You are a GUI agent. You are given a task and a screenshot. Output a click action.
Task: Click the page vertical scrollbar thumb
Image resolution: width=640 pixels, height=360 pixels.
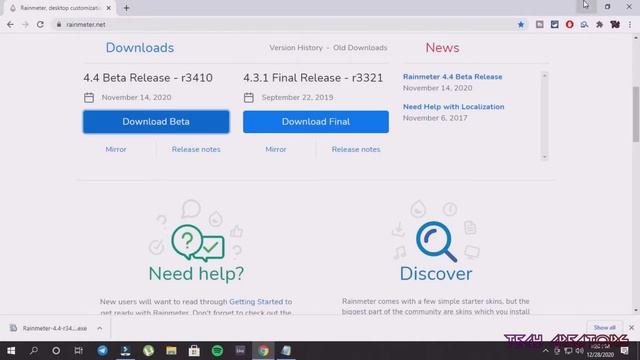(x=636, y=114)
